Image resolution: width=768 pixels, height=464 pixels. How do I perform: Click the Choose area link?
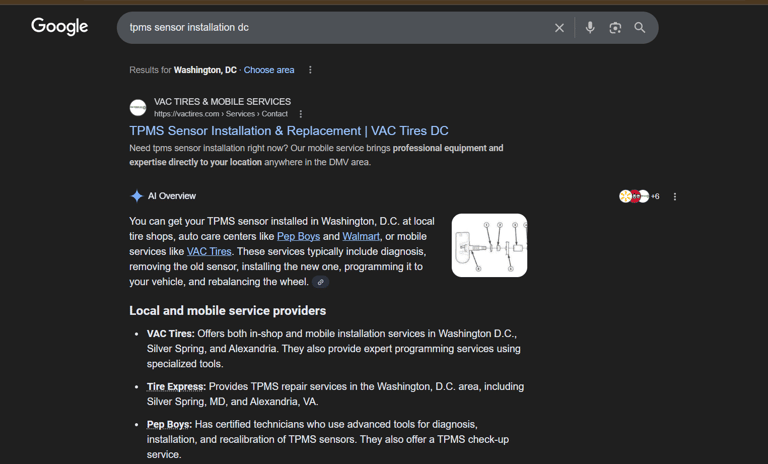click(269, 70)
